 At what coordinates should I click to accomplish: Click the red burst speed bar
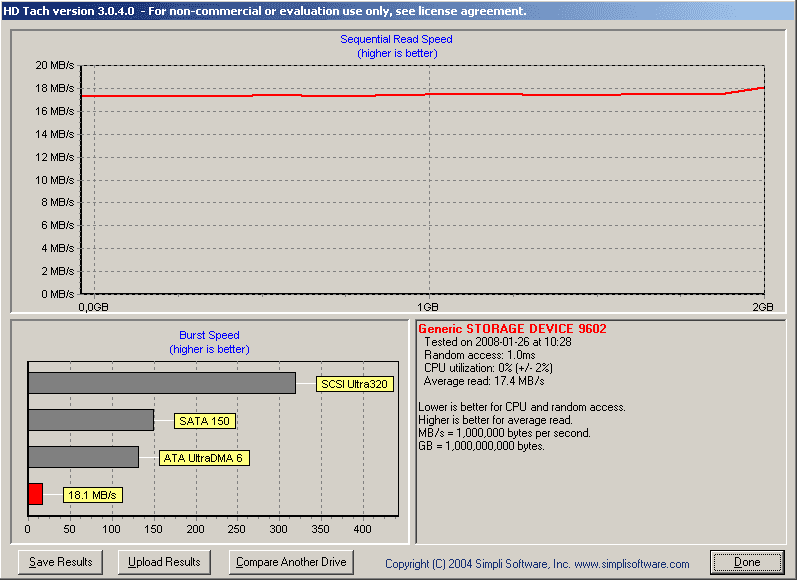pos(36,494)
